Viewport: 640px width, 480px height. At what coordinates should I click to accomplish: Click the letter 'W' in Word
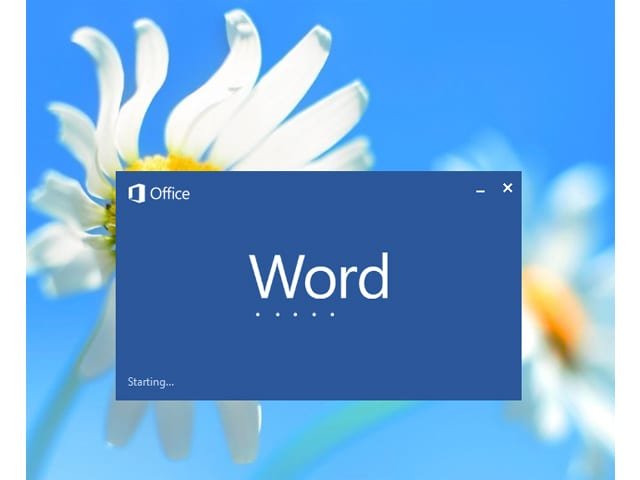point(273,277)
